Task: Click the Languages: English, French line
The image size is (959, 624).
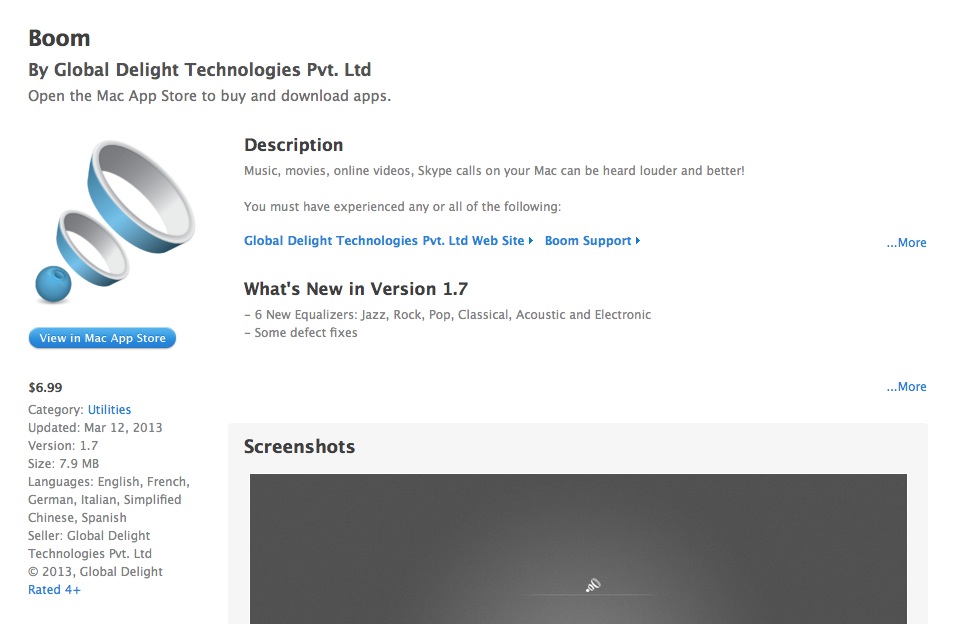Action: (109, 481)
